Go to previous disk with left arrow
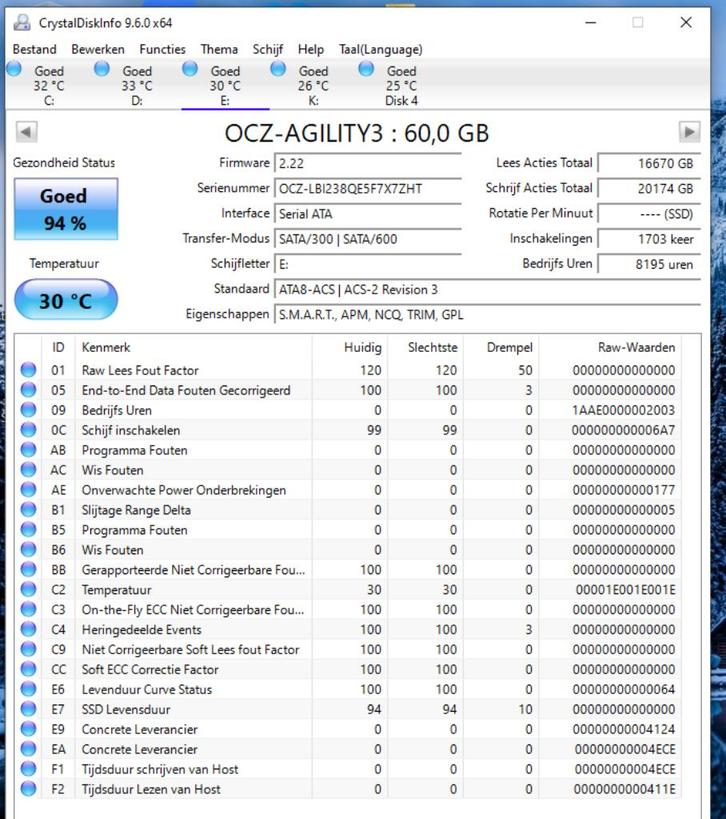This screenshot has width=726, height=819. pyautogui.click(x=27, y=132)
